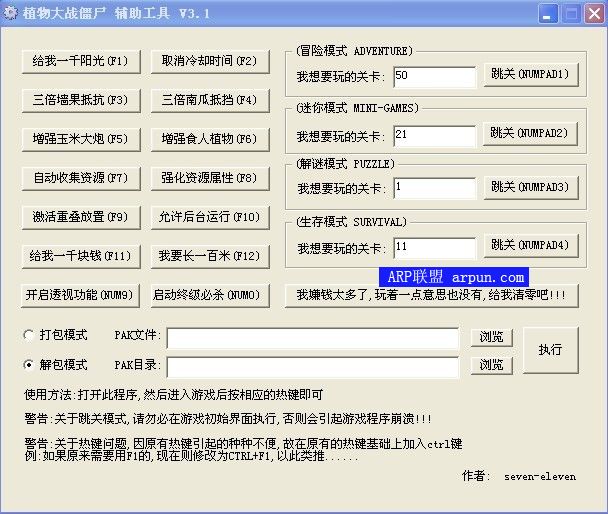Click 给我一千阳光 (F1) button
The image size is (608, 514).
(x=81, y=61)
